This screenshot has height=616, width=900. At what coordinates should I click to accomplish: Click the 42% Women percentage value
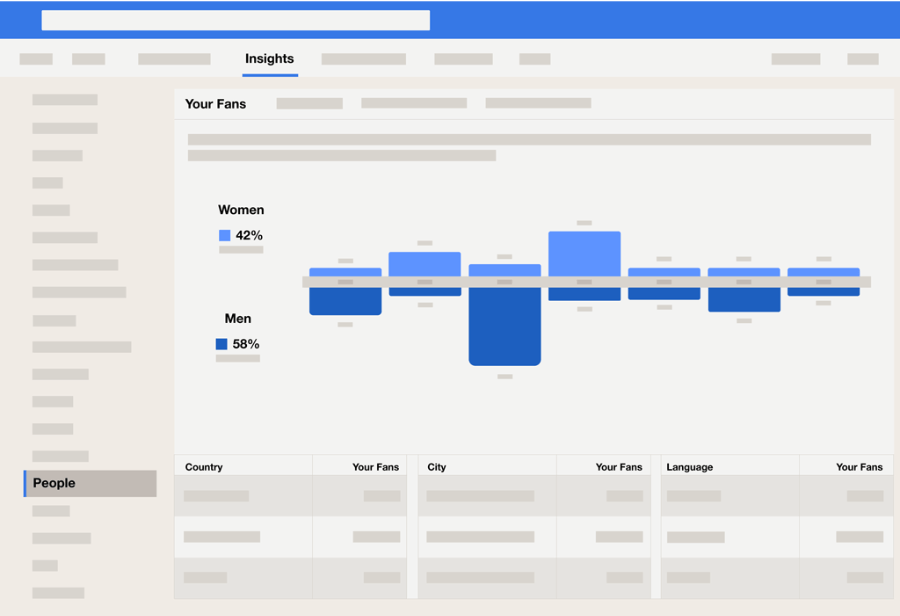coord(249,236)
